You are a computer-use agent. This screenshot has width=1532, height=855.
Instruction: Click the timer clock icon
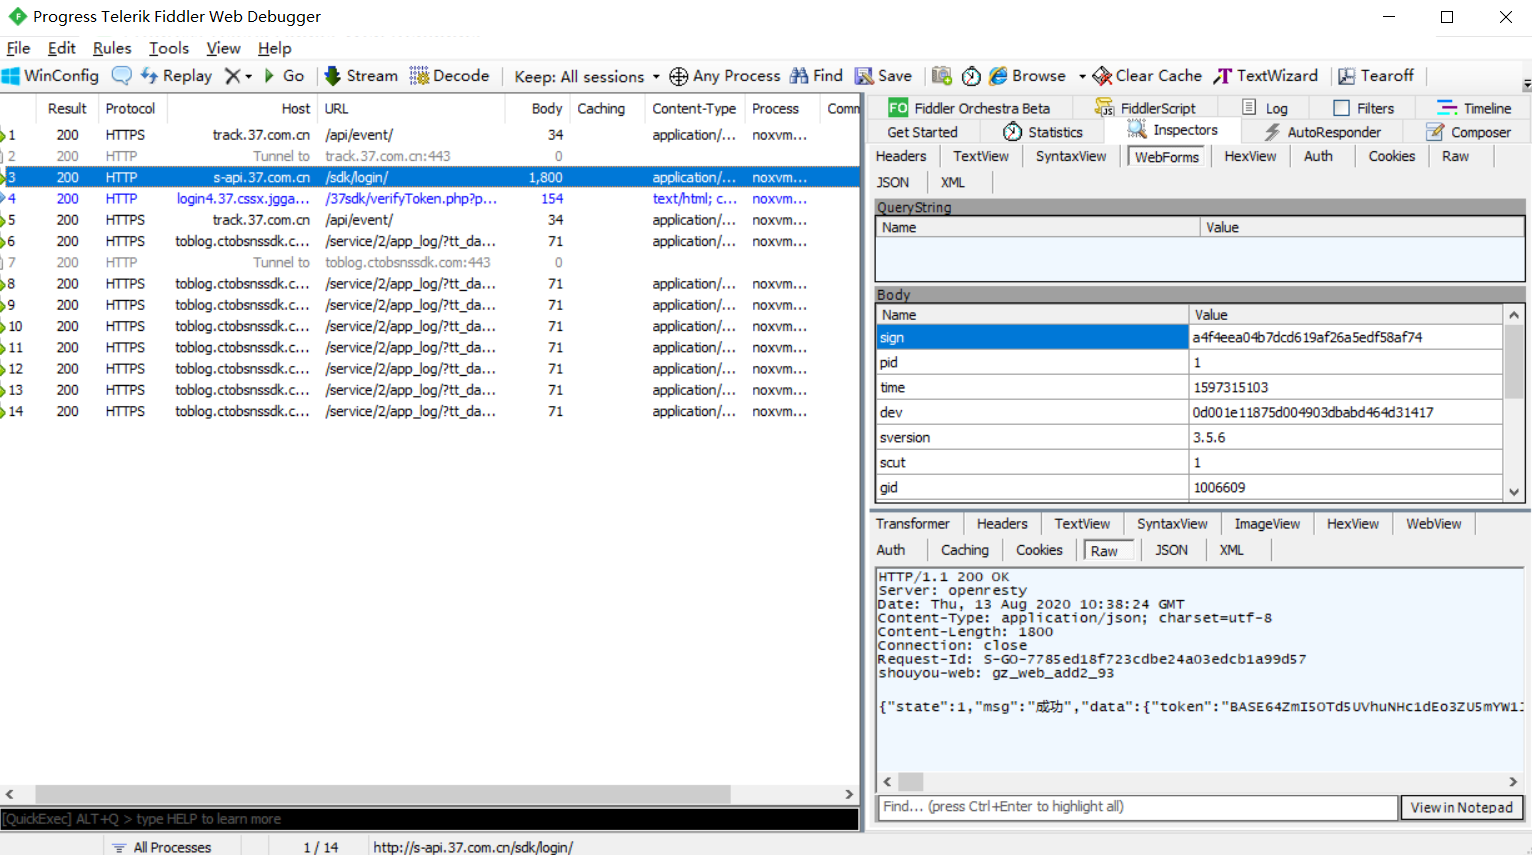click(970, 76)
